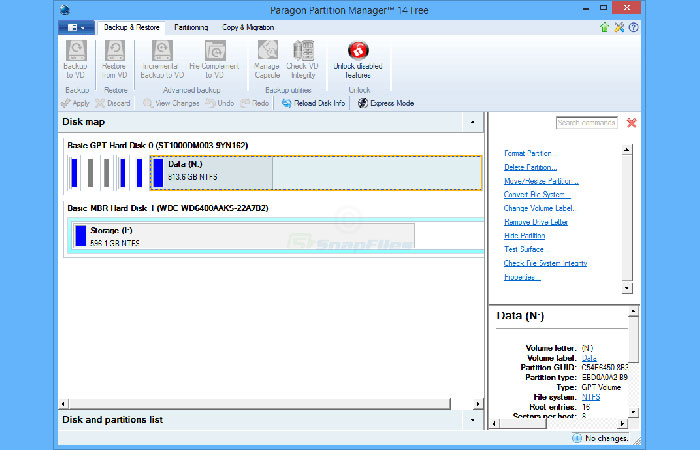Click the Redo toolbar button
The height and width of the screenshot is (450, 700).
click(x=255, y=103)
